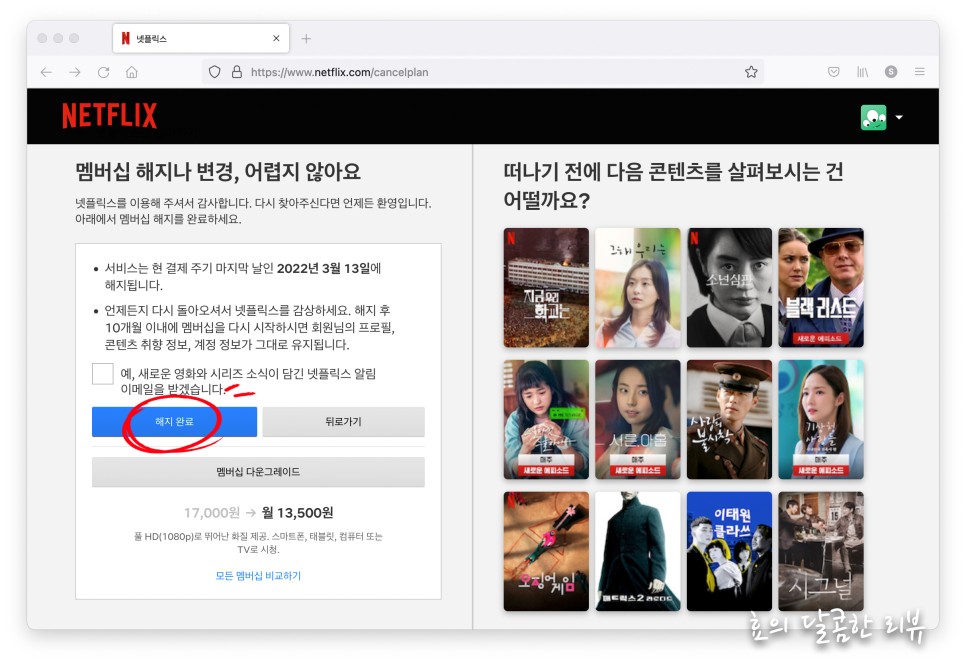966x663 pixels.
Task: Click the 월 13,500원 price text
Action: click(x=298, y=513)
